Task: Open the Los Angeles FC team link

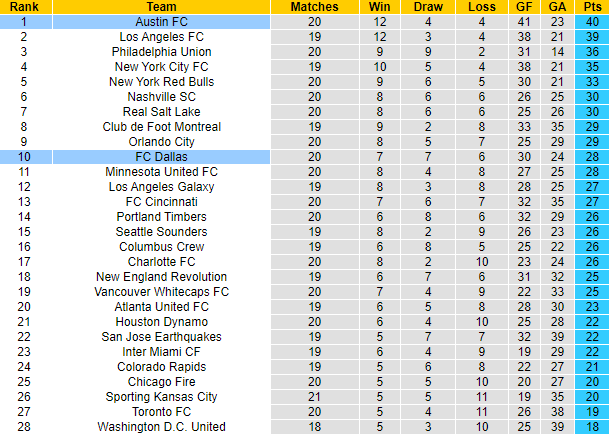Action: [x=161, y=36]
